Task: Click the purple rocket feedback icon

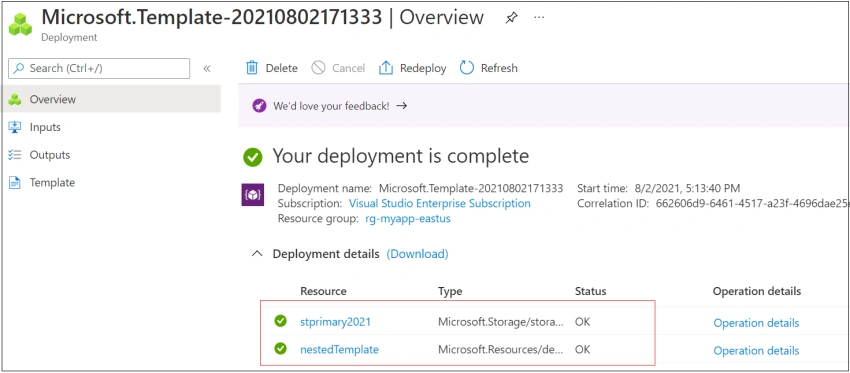Action: click(x=259, y=106)
